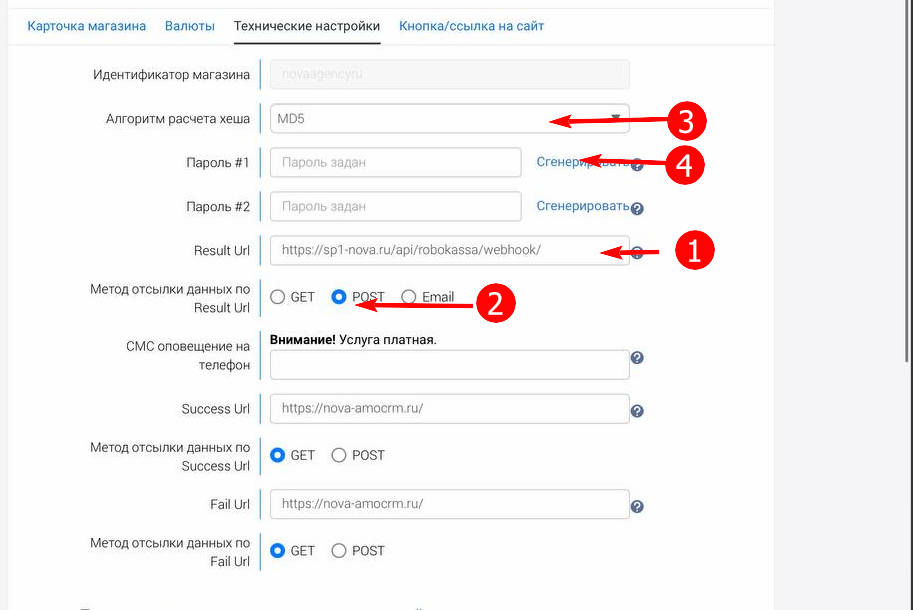
Task: Open the Валюты tab
Action: [x=190, y=25]
